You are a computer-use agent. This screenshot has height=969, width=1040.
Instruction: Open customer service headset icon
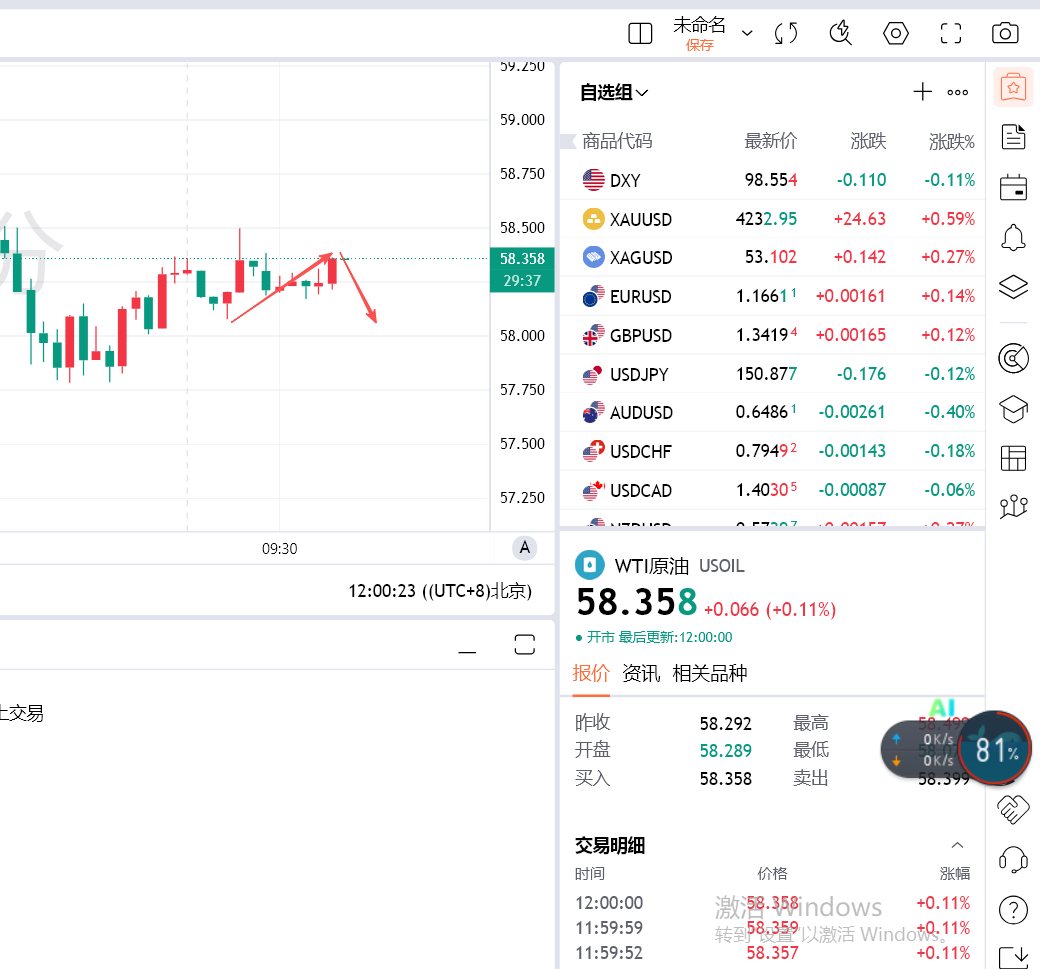[1013, 859]
